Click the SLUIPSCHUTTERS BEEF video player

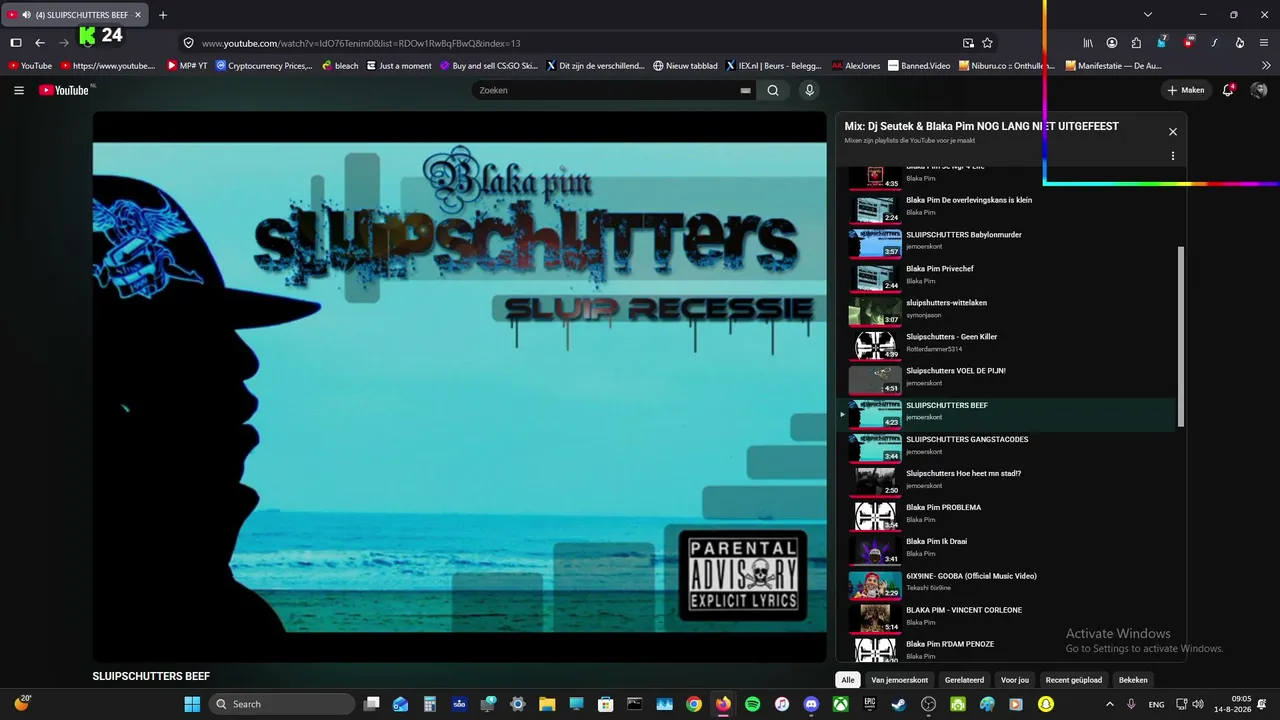pyautogui.click(x=460, y=387)
